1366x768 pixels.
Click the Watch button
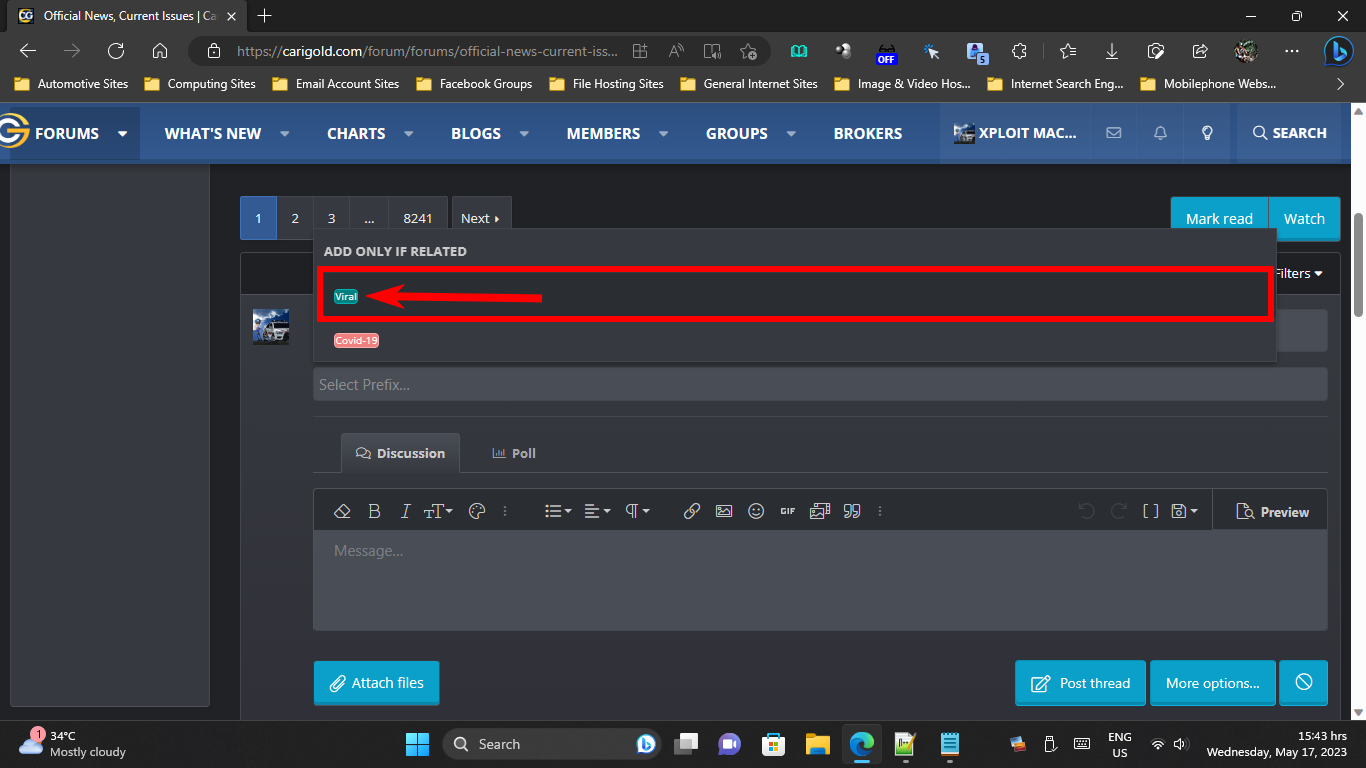coord(1304,219)
